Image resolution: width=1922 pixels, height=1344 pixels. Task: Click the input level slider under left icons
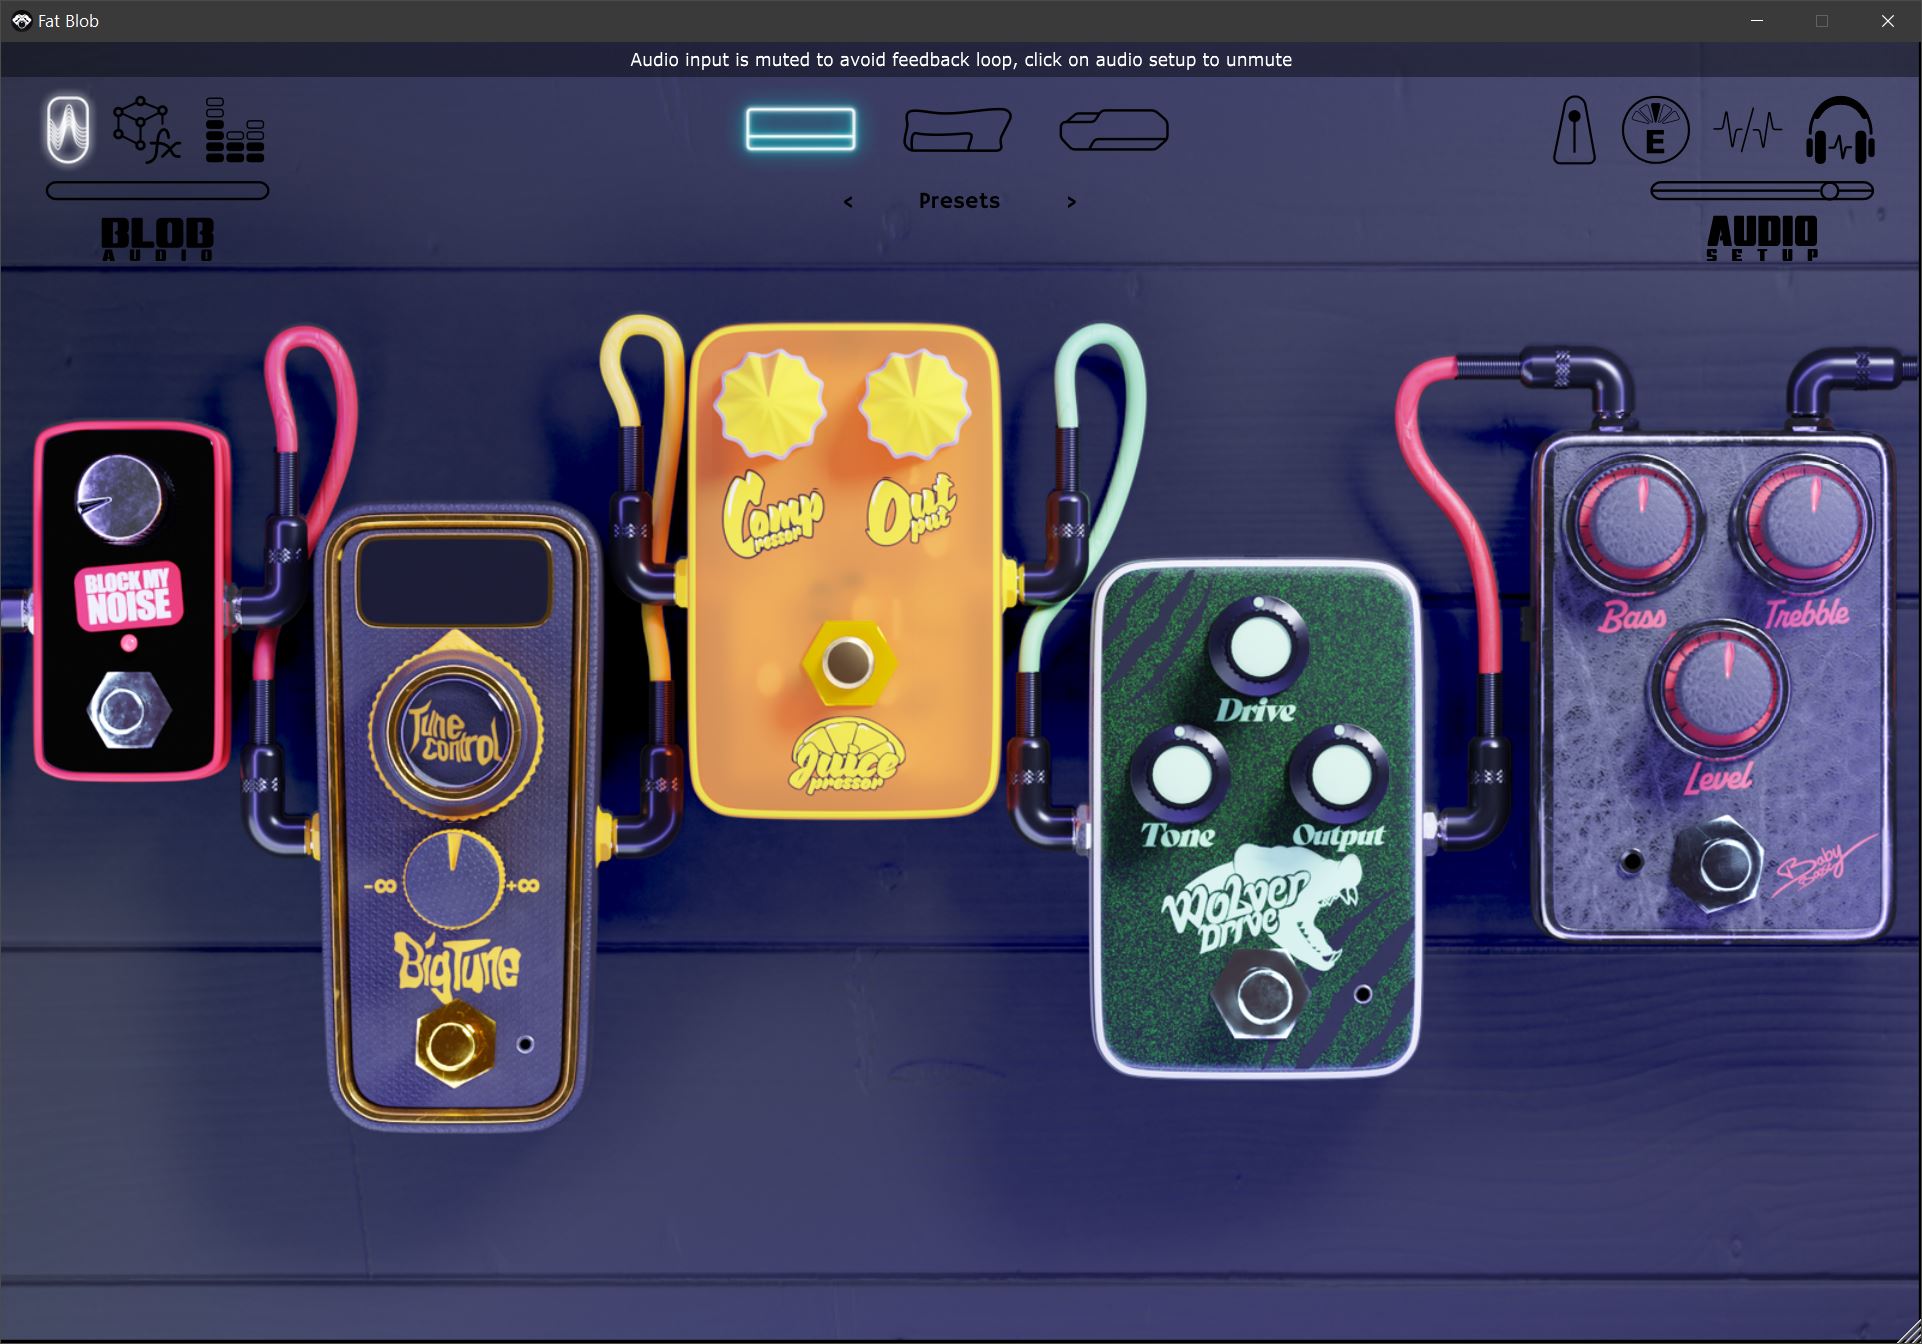(157, 191)
